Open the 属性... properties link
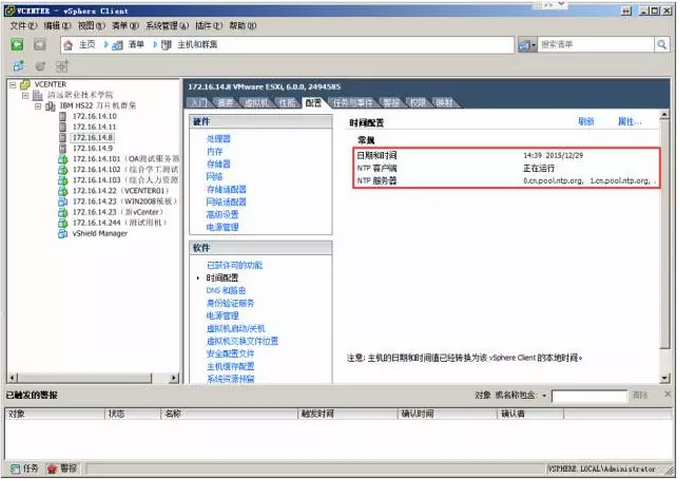The width and height of the screenshot is (680, 481). [629, 122]
